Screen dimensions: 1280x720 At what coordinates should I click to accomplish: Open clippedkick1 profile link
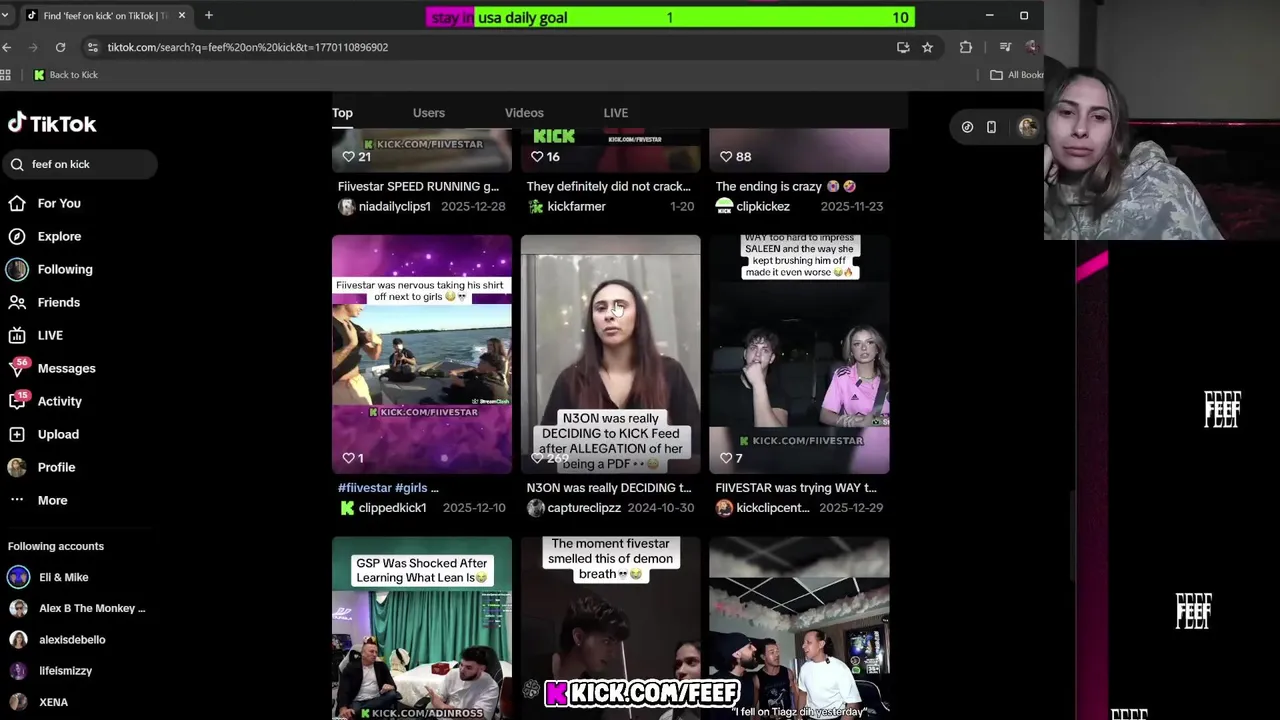pyautogui.click(x=392, y=508)
